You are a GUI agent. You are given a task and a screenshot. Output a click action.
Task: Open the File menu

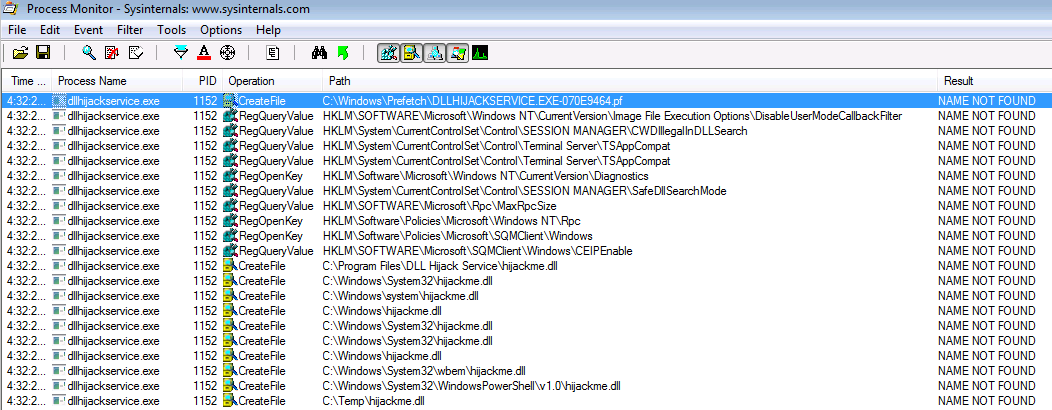[x=17, y=30]
